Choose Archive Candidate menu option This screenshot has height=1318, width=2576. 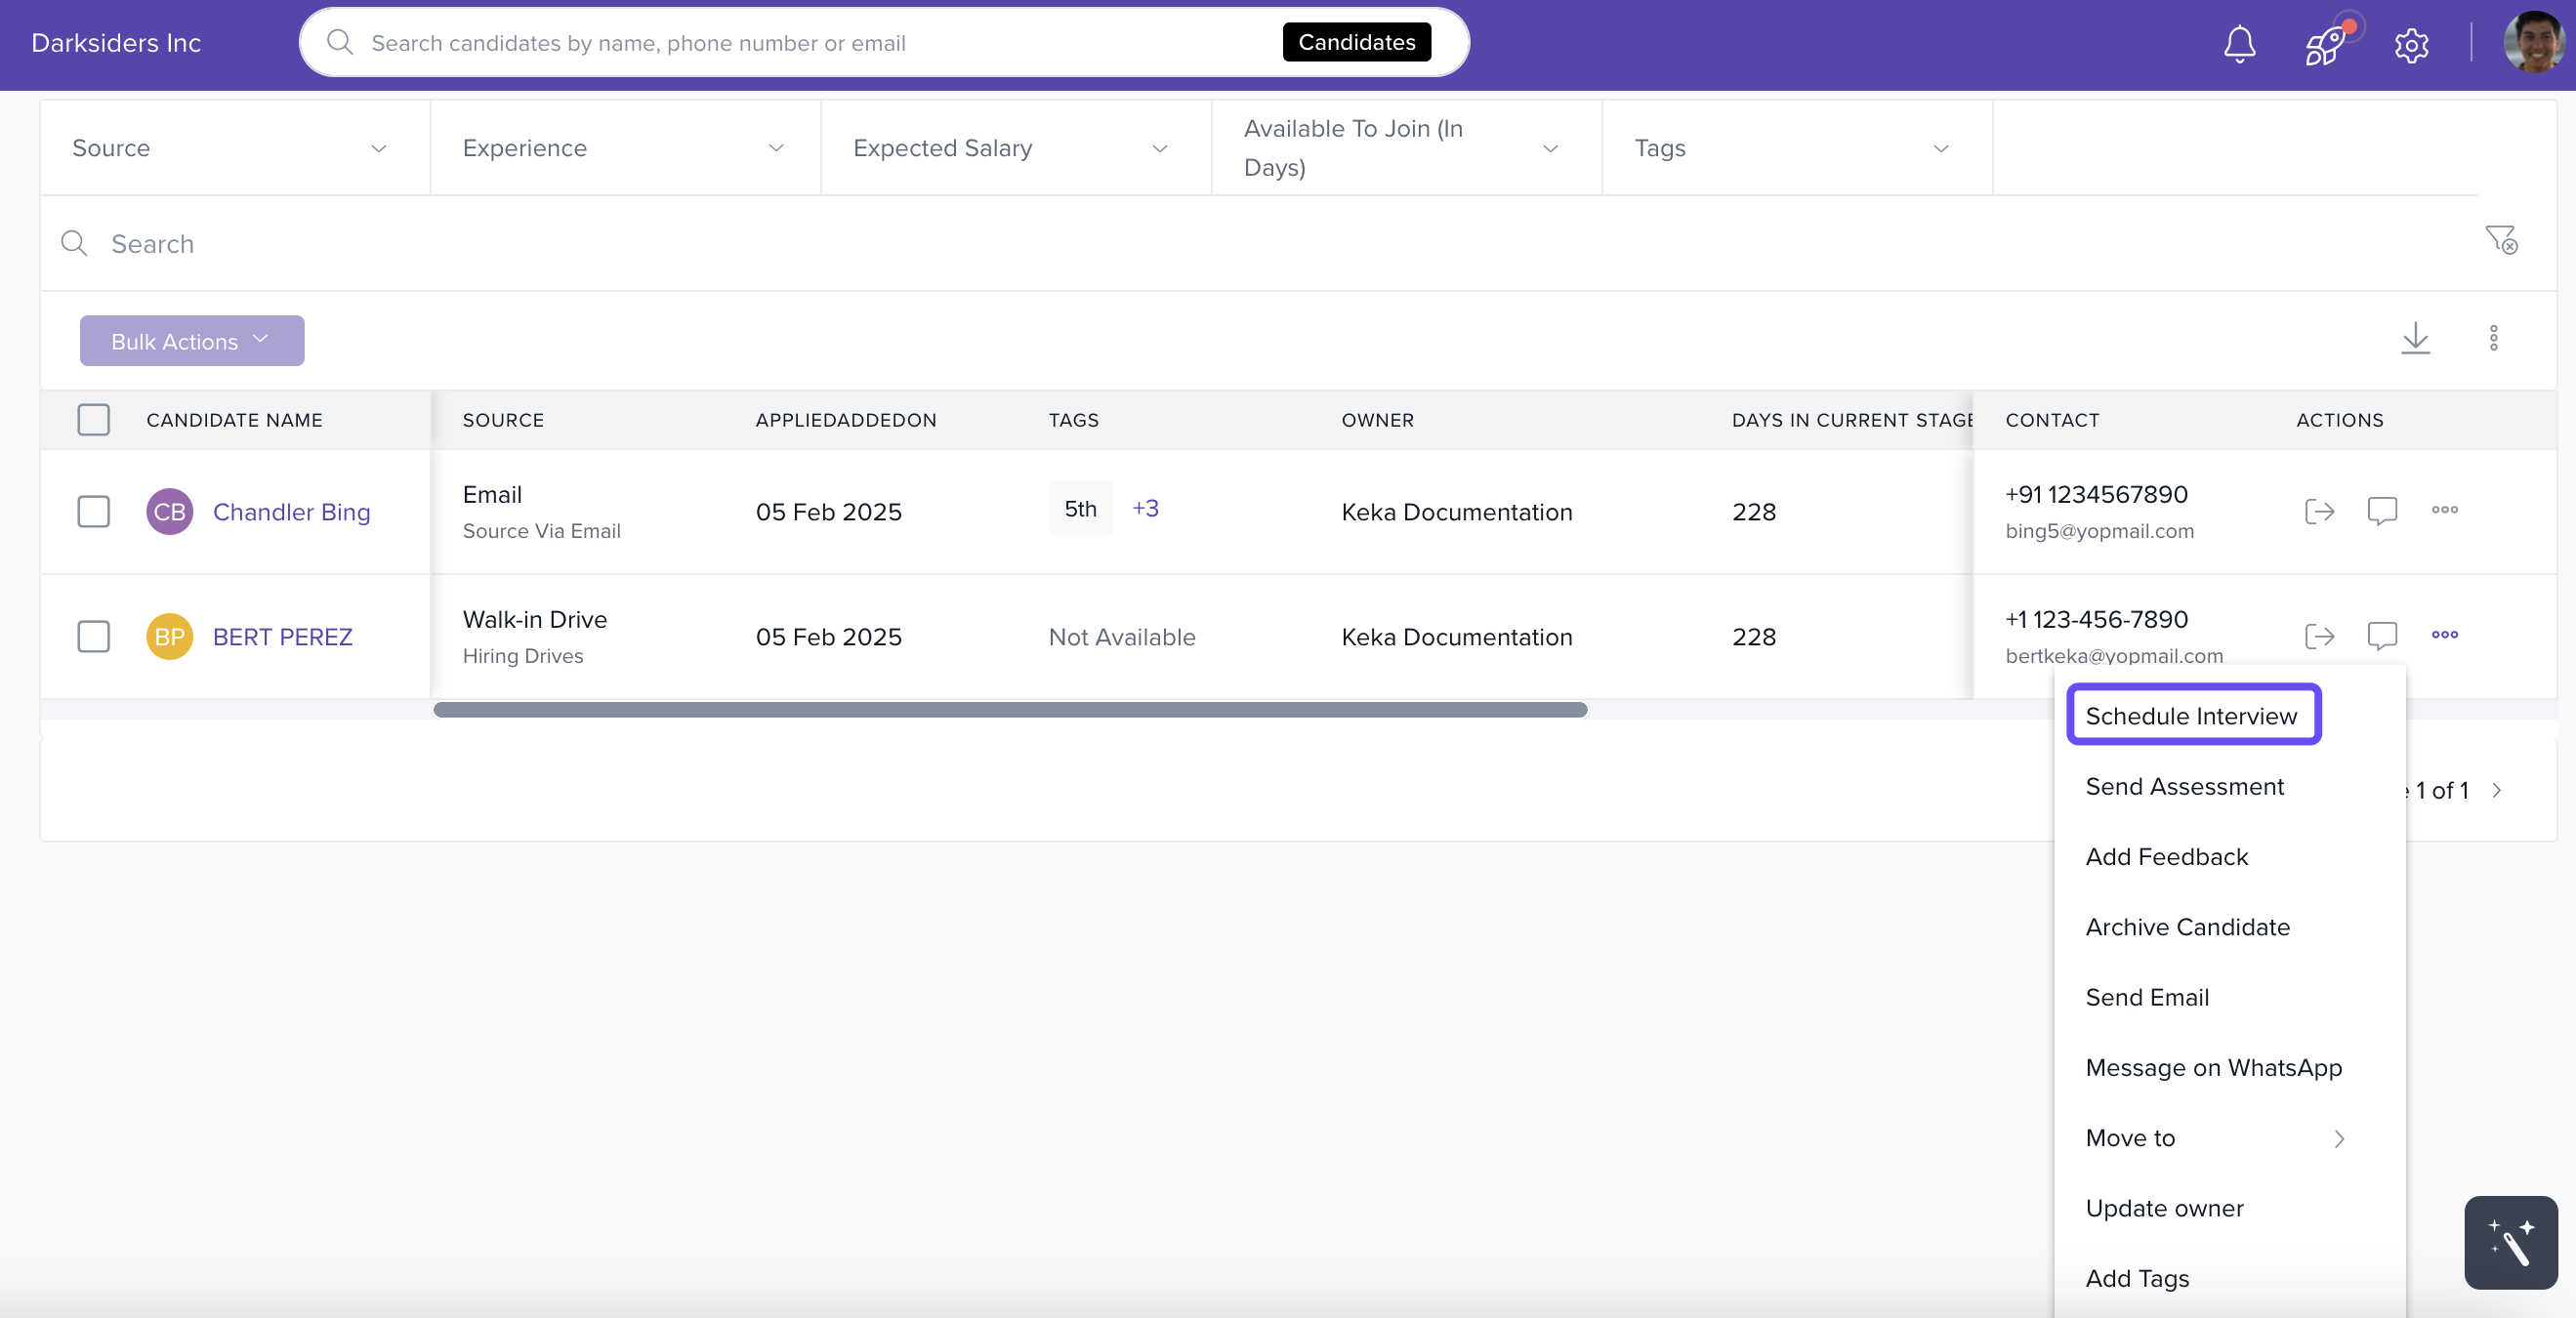coord(2187,927)
